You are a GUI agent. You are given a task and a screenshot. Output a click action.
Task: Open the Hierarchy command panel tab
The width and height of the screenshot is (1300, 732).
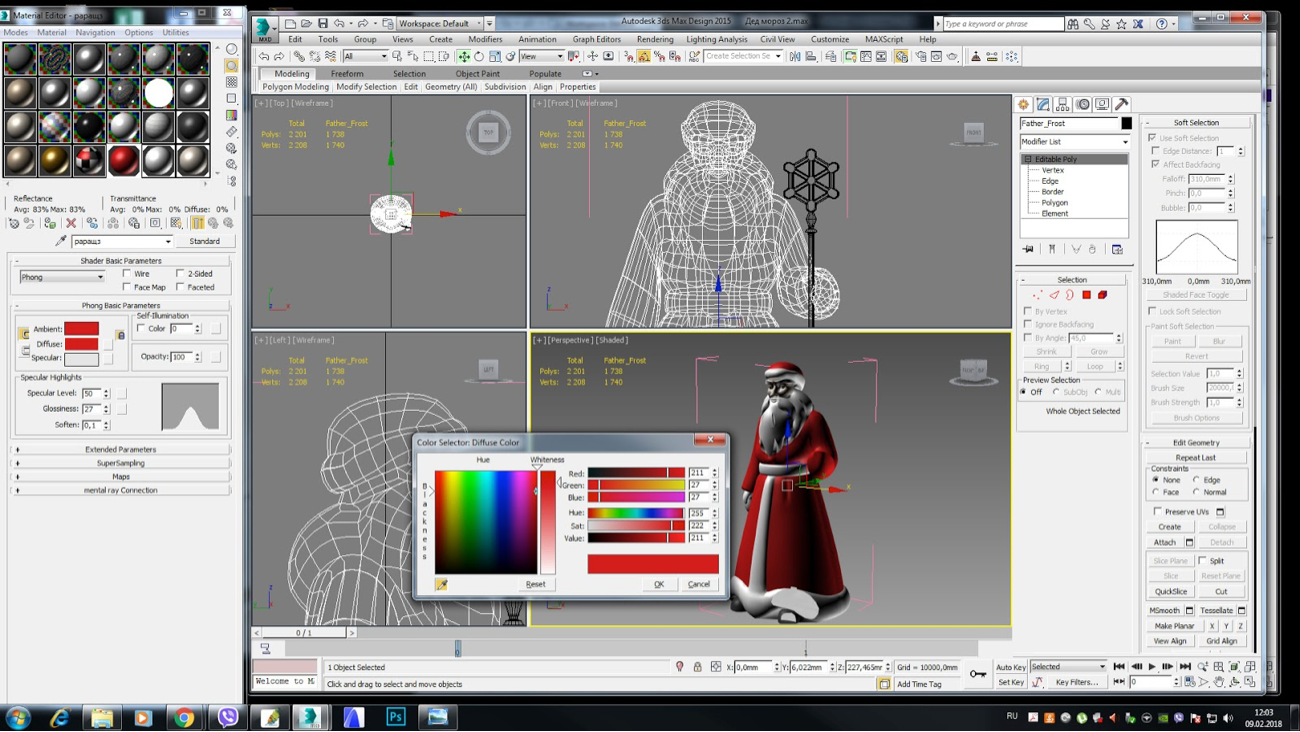click(1062, 105)
